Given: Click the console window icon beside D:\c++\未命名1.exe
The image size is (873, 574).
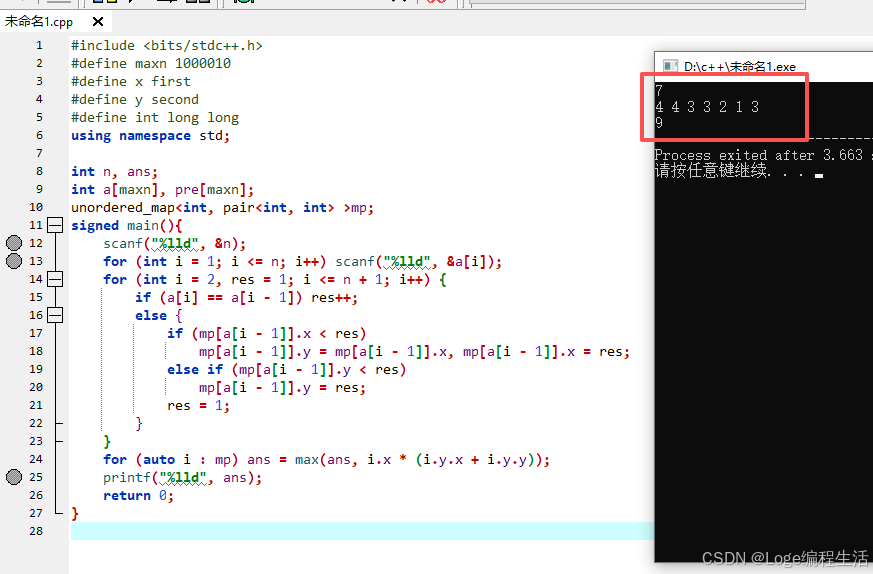Looking at the screenshot, I should coord(670,66).
